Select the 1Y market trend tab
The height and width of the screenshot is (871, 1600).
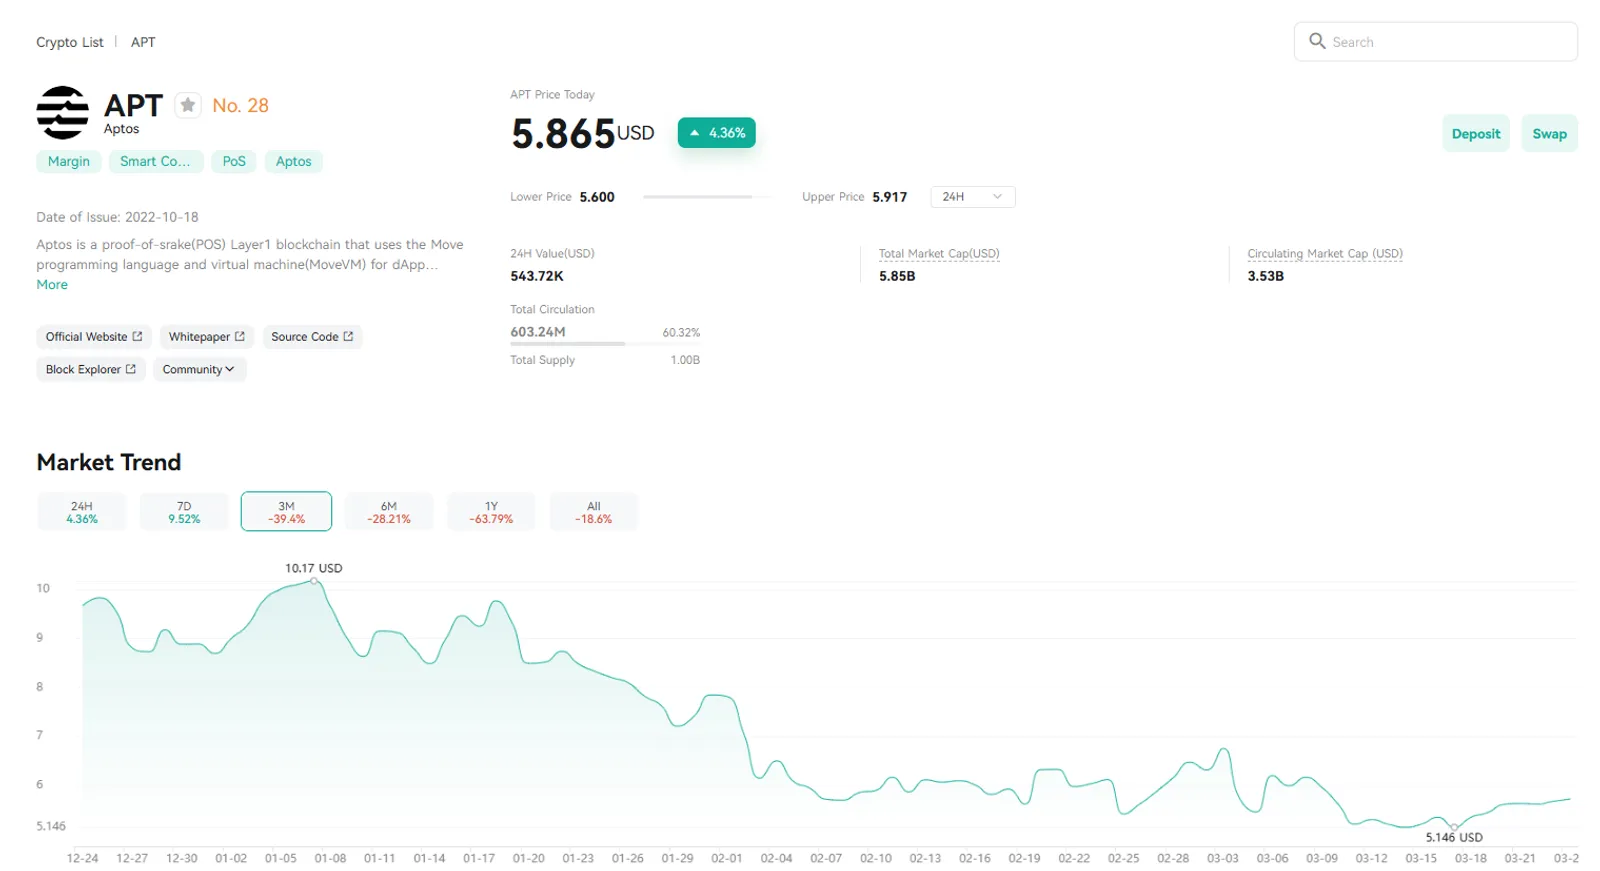coord(491,512)
